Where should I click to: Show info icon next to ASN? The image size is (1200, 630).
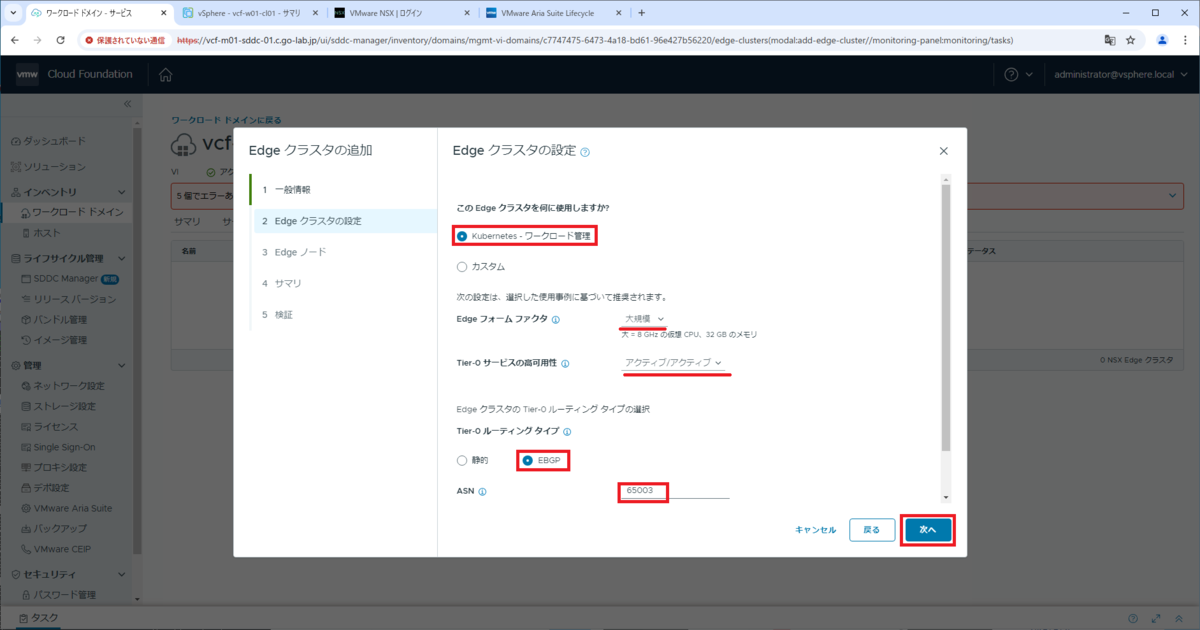point(482,492)
